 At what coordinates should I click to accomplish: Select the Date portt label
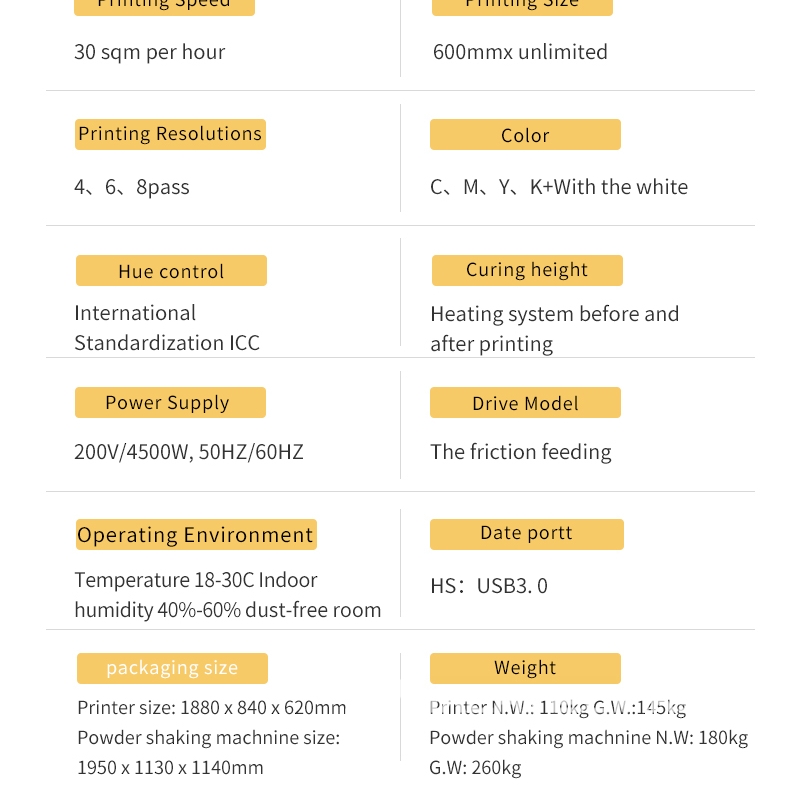pyautogui.click(x=526, y=535)
